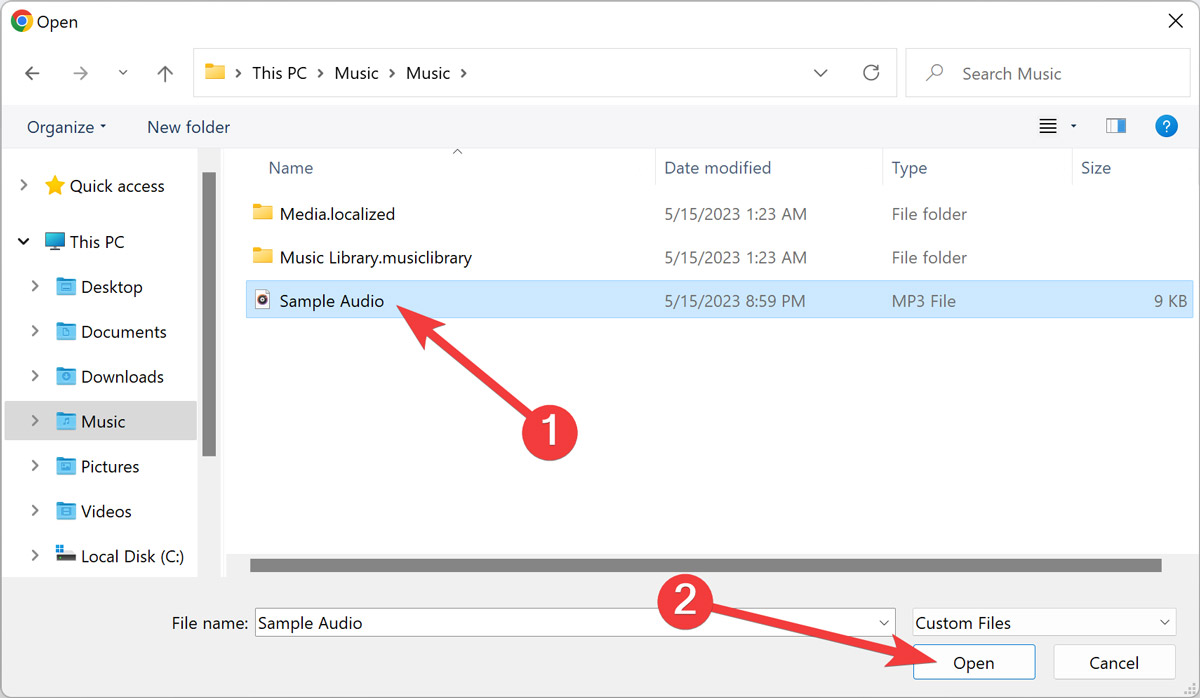The height and width of the screenshot is (698, 1200).
Task: Click the folder icon in the address bar
Action: tap(215, 72)
